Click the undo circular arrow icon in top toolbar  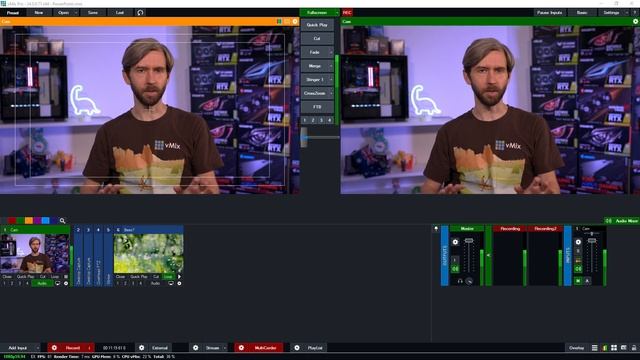click(x=140, y=13)
